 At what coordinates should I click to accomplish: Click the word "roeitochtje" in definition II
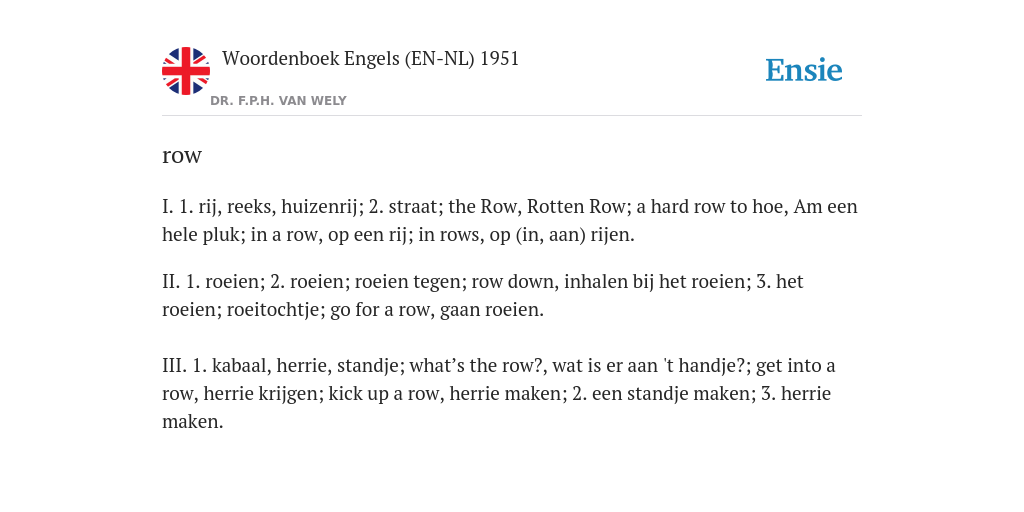pyautogui.click(x=274, y=310)
